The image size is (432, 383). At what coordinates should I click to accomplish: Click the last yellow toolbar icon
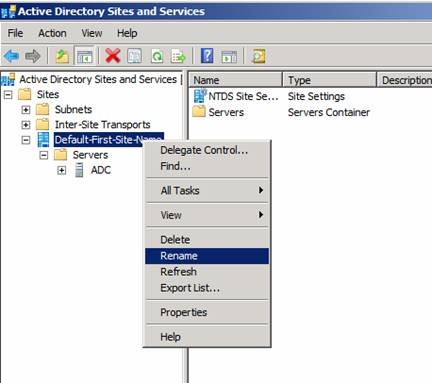pos(259,56)
